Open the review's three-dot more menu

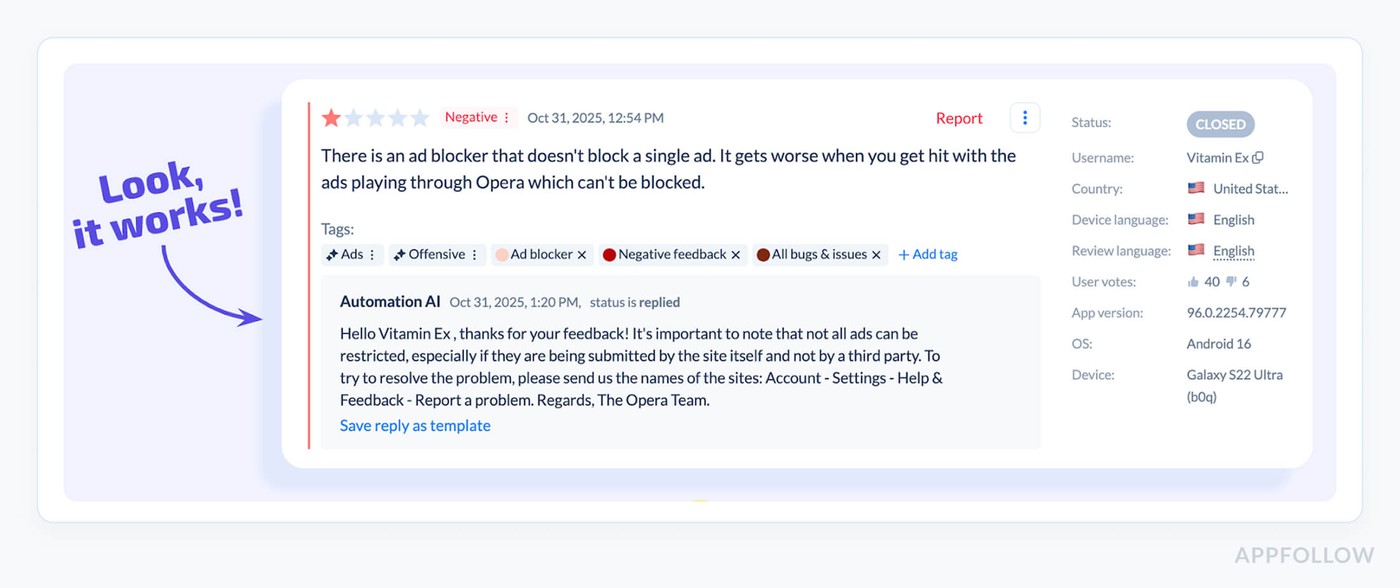(1024, 118)
